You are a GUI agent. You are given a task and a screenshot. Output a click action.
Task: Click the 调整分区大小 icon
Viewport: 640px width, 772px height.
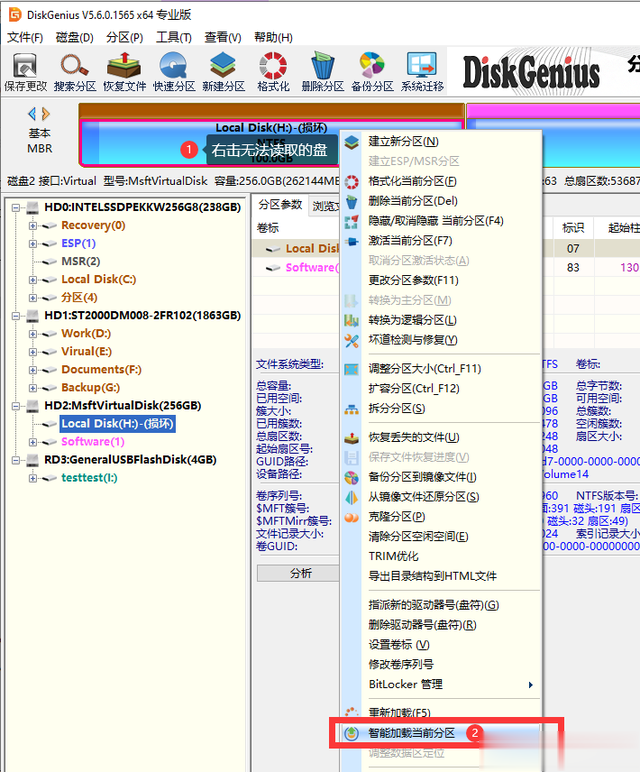click(x=352, y=369)
